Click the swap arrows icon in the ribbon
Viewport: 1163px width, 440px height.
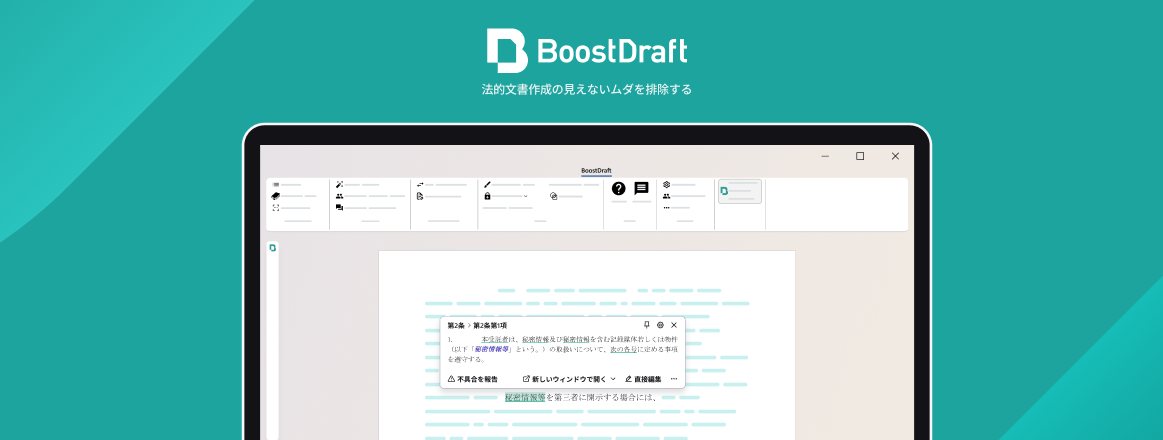click(x=420, y=185)
